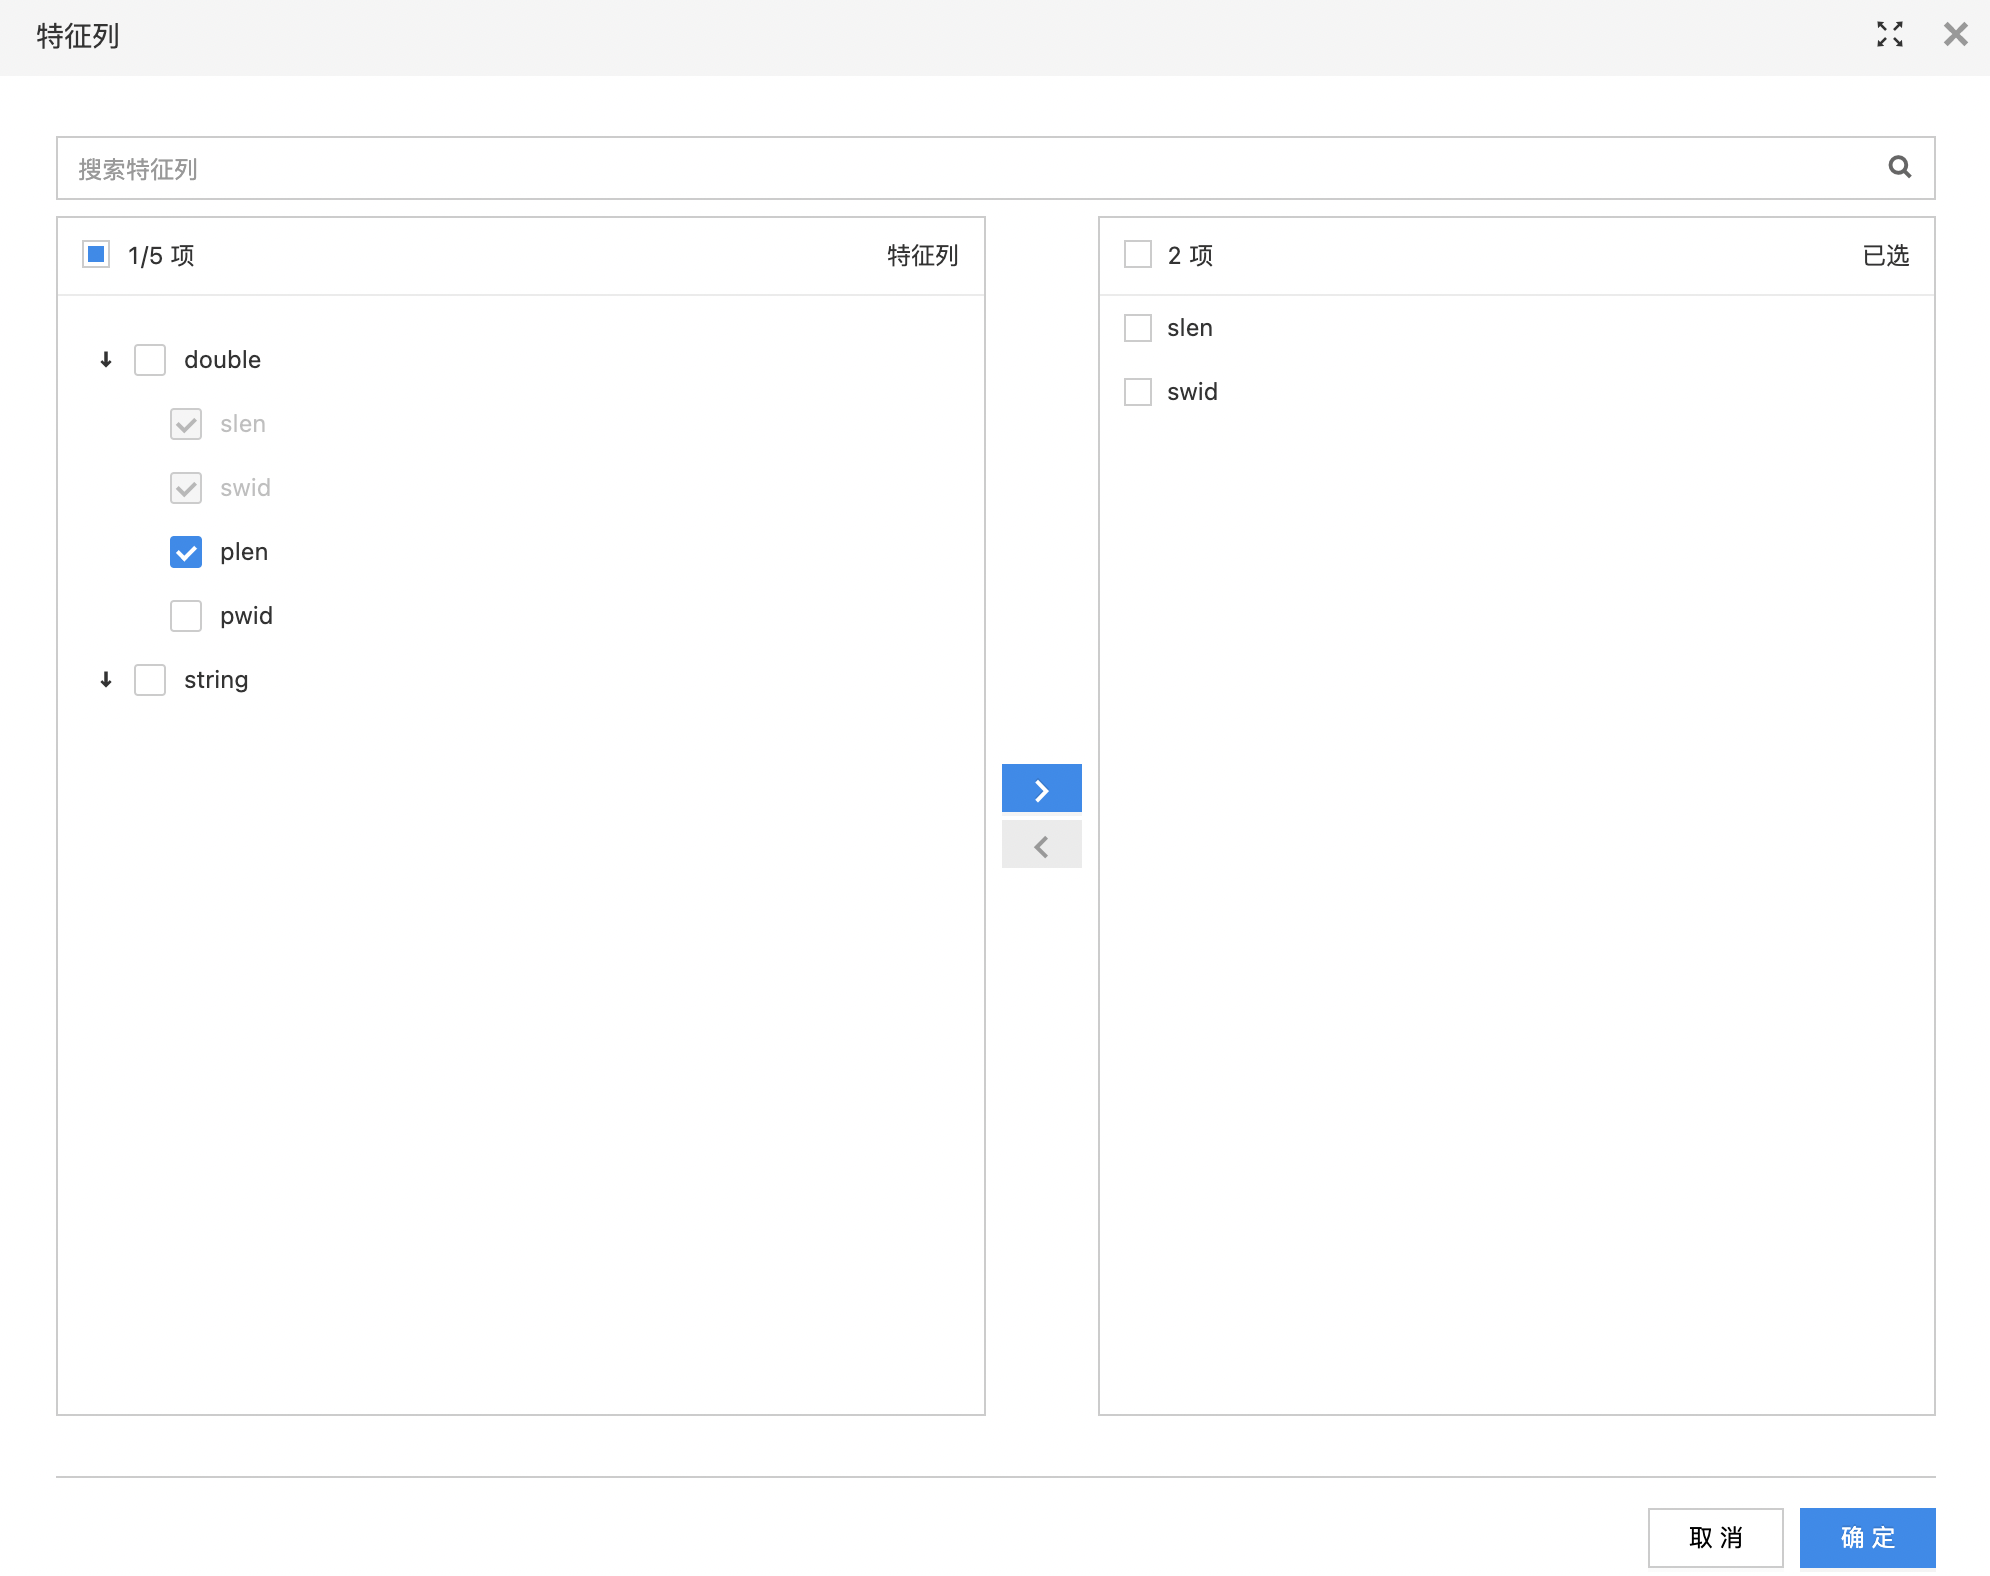Viewport: 1990px width, 1576px height.
Task: Click the string group label
Action: pos(216,680)
